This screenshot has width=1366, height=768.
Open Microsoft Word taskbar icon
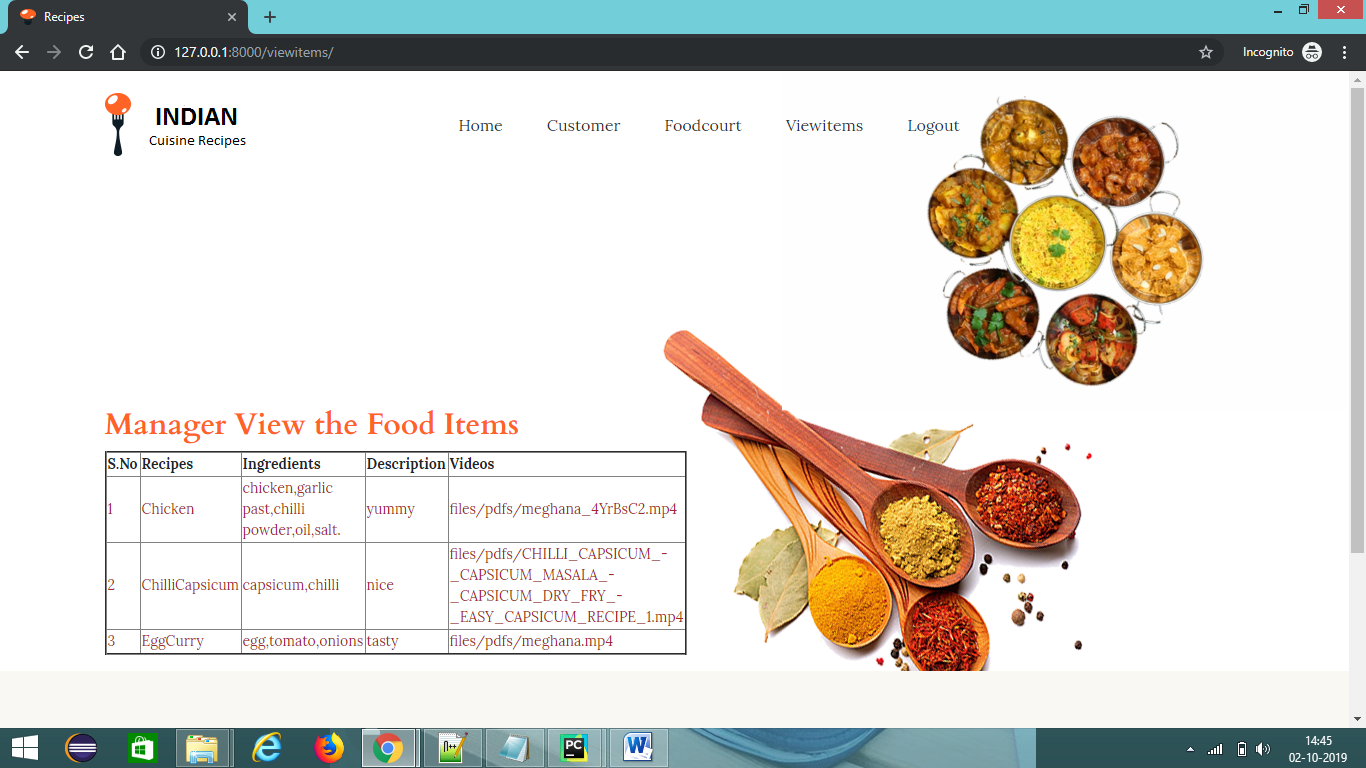638,748
